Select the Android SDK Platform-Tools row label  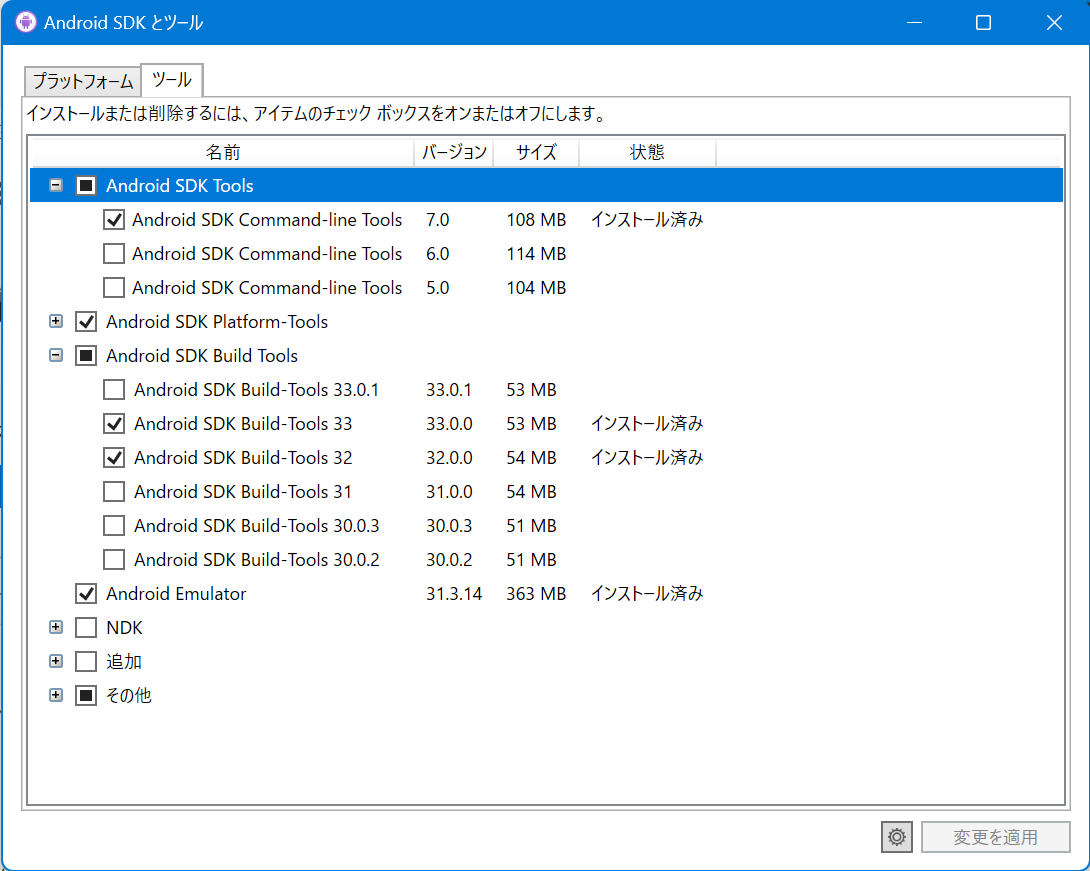pyautogui.click(x=217, y=322)
